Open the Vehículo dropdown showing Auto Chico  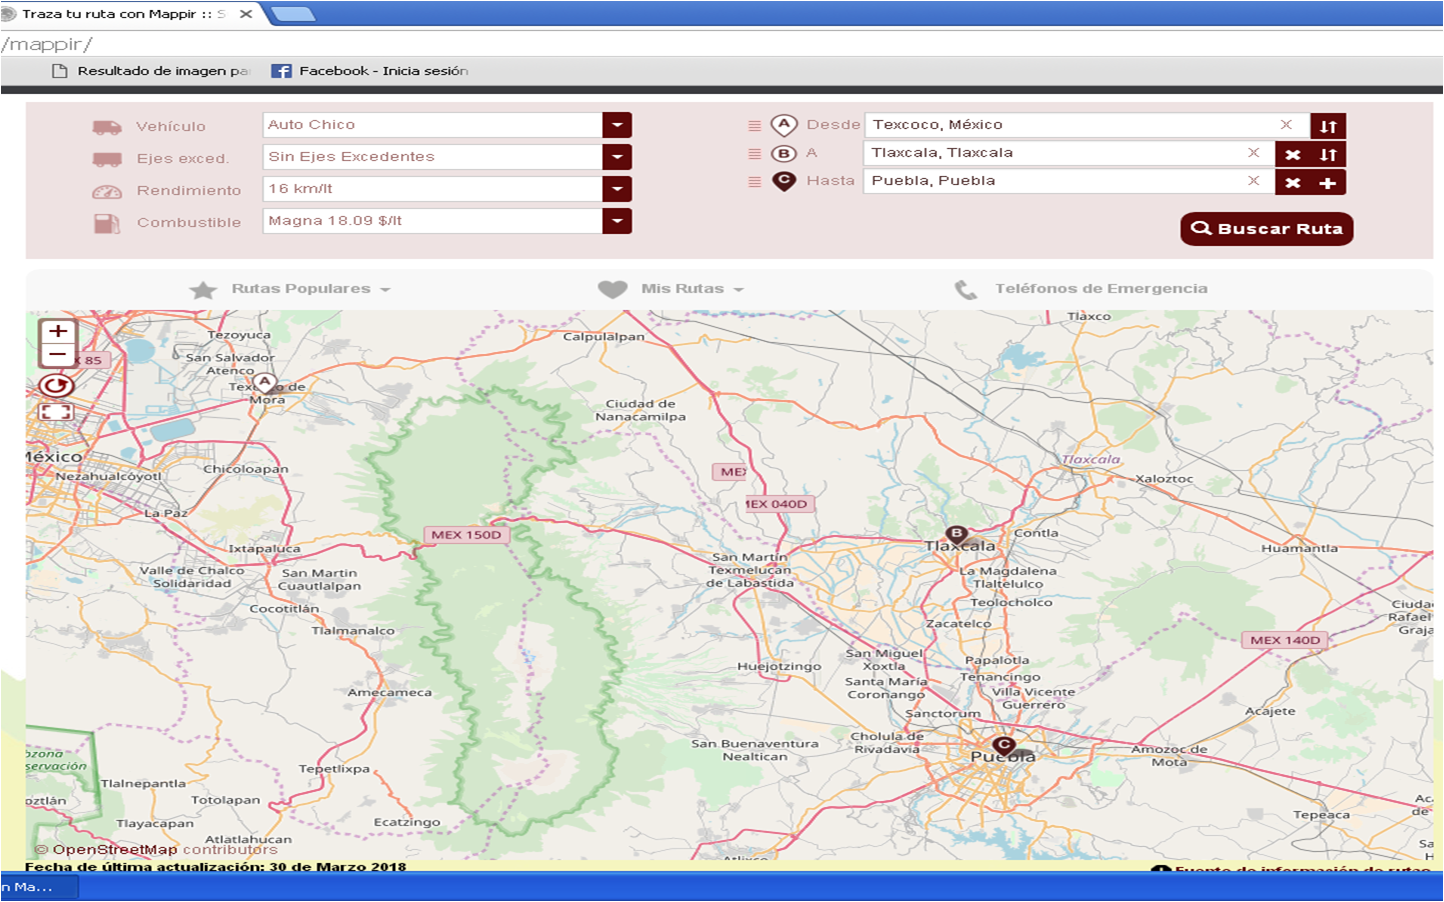point(618,124)
